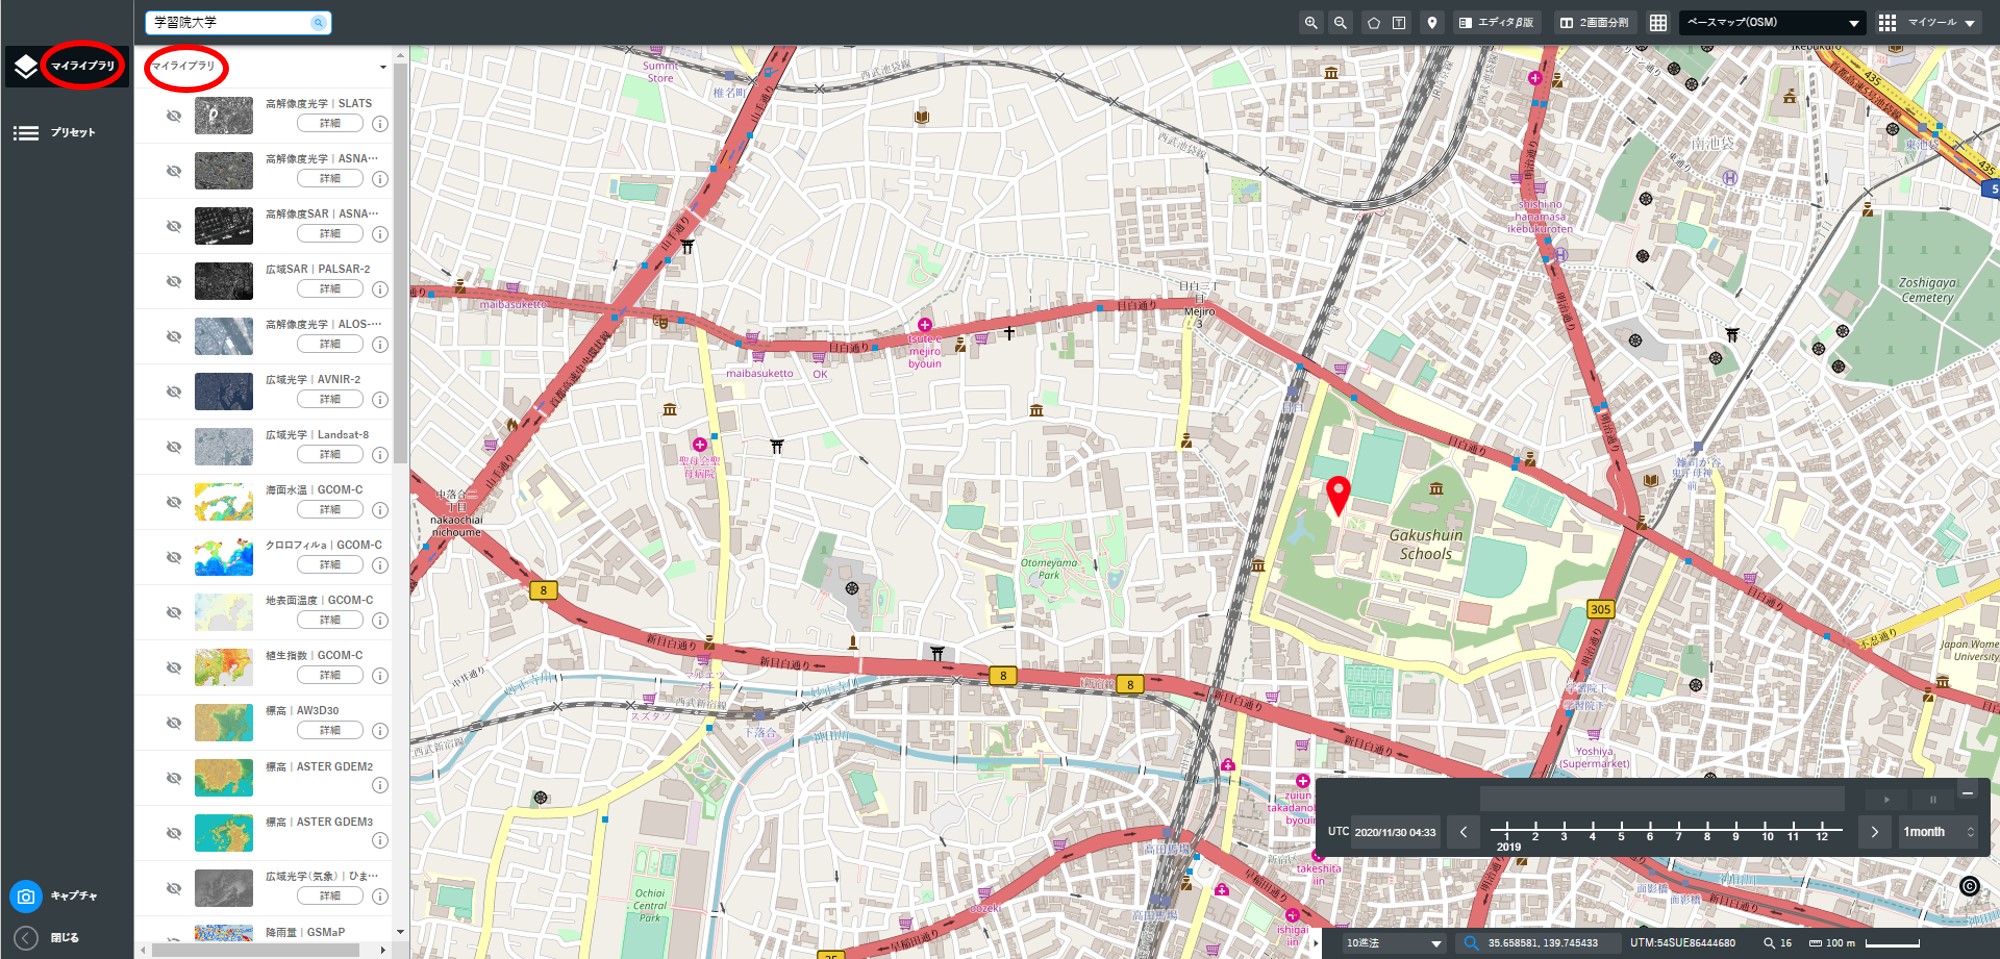Open info for 広域光学 AVNIR-2 layer
Viewport: 2000px width, 959px height.
[380, 400]
